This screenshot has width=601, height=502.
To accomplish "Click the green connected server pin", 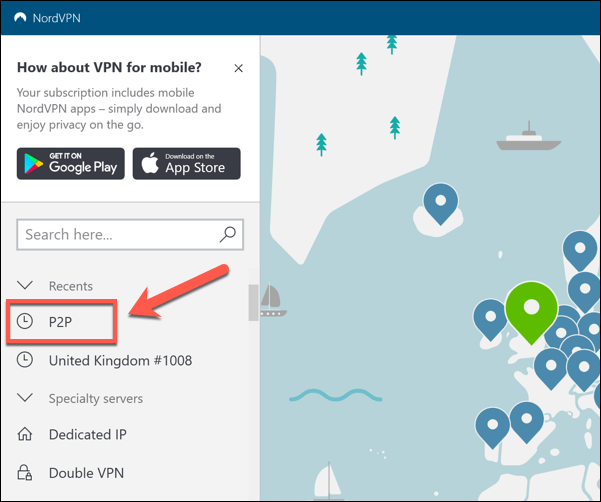I will tap(531, 313).
